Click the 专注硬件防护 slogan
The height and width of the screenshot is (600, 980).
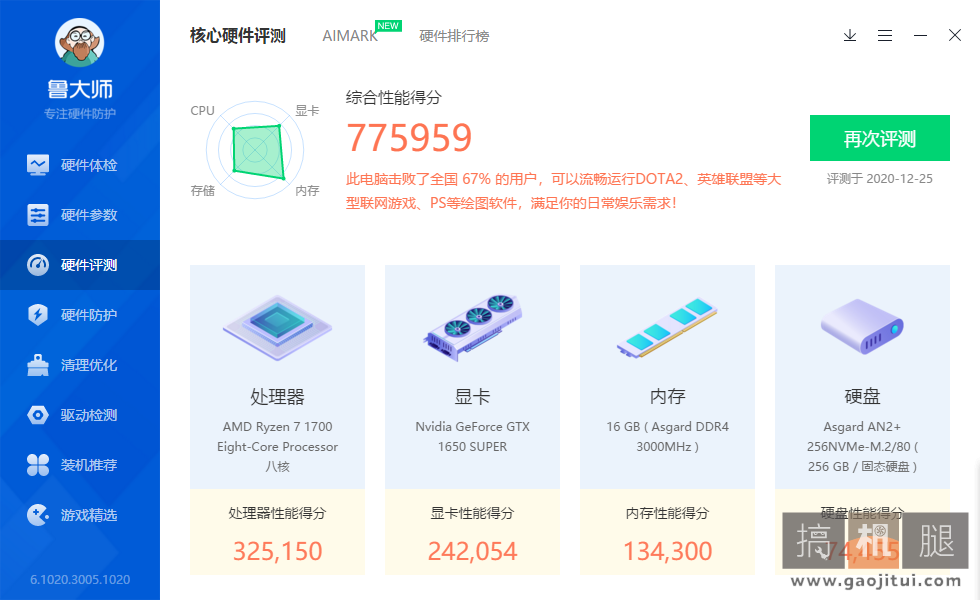coord(80,114)
